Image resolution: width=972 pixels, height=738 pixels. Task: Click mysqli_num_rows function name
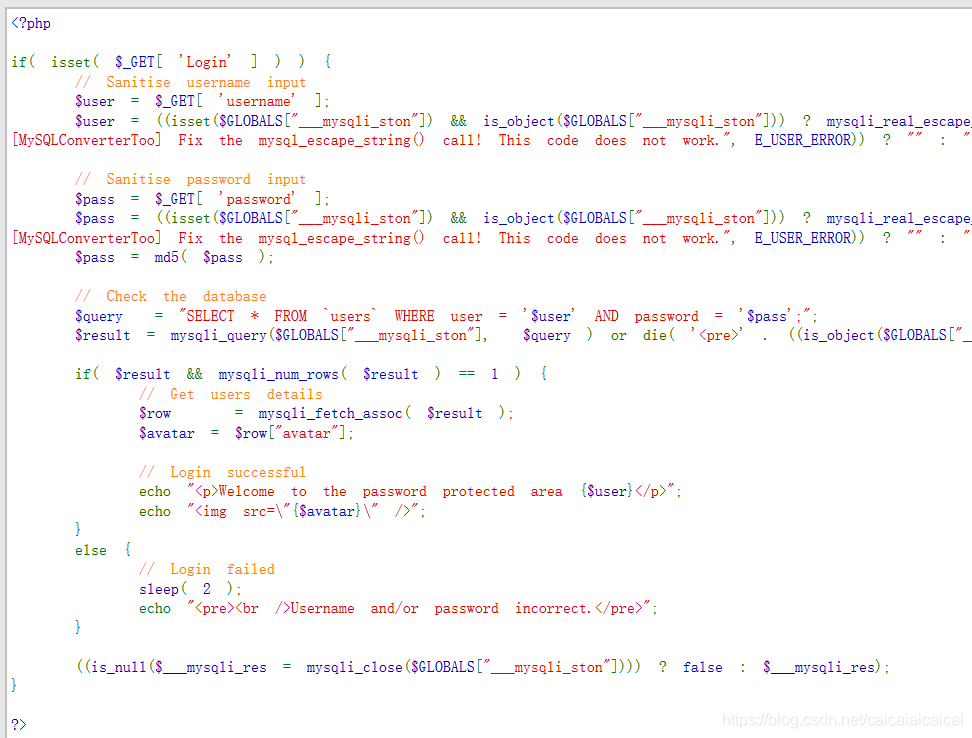[x=278, y=374]
